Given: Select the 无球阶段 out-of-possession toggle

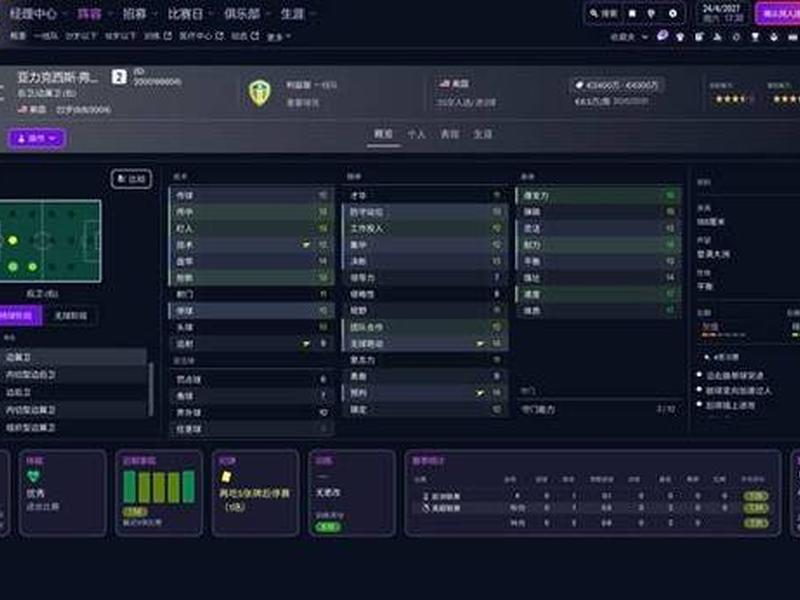Looking at the screenshot, I should click(x=70, y=316).
